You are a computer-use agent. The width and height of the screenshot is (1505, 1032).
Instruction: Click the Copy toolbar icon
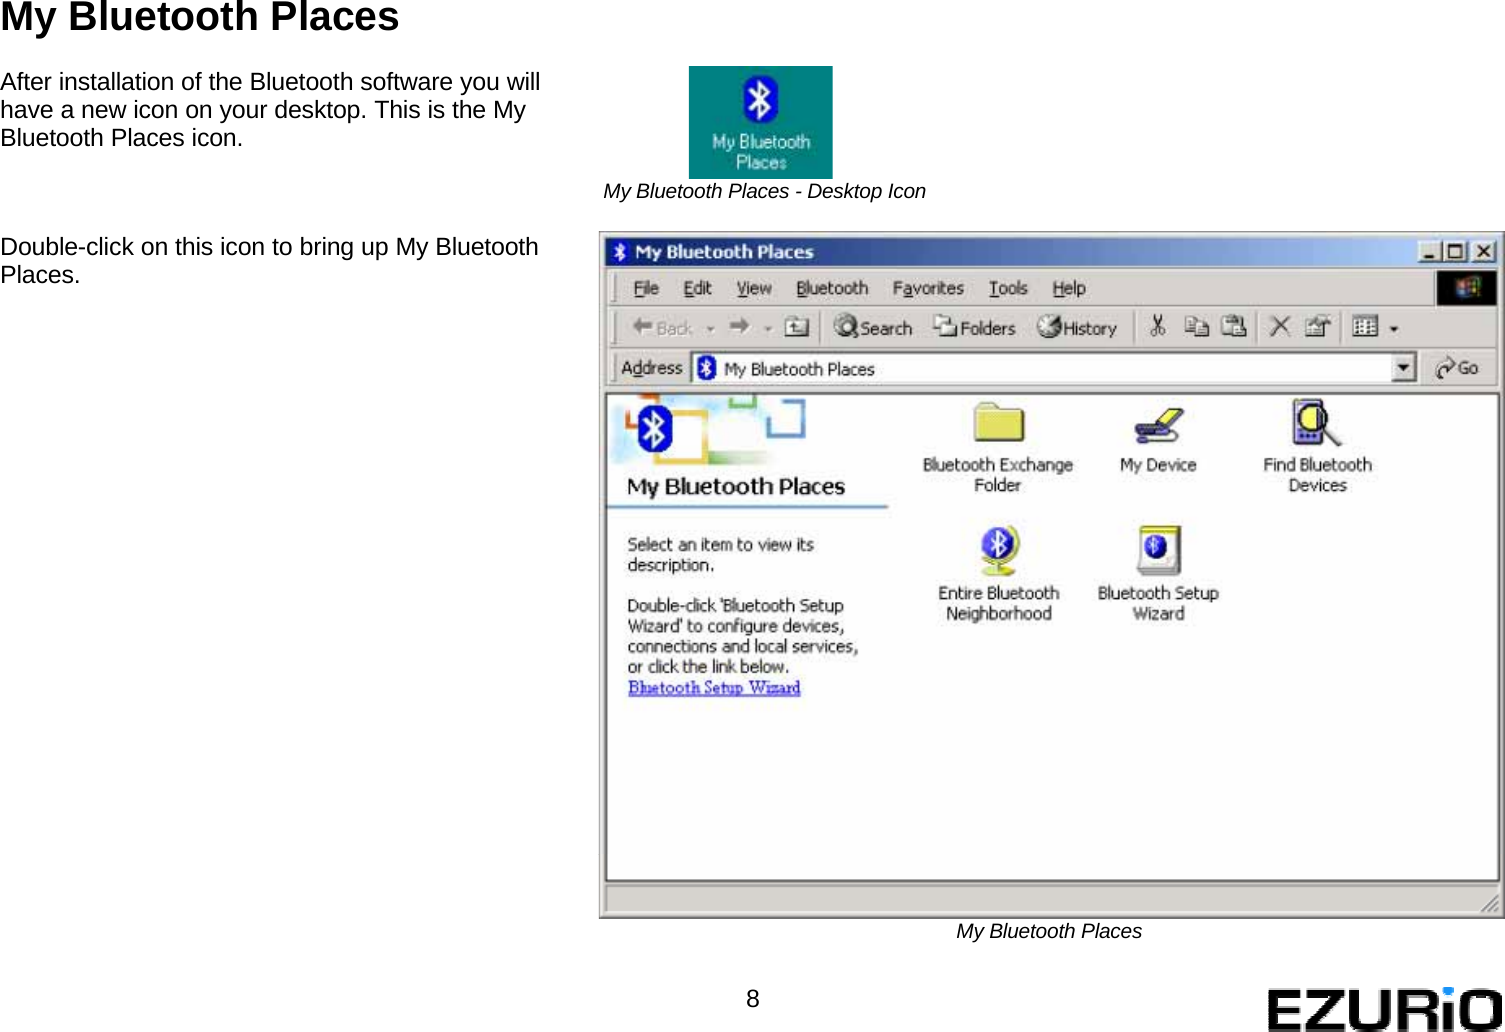point(1197,326)
